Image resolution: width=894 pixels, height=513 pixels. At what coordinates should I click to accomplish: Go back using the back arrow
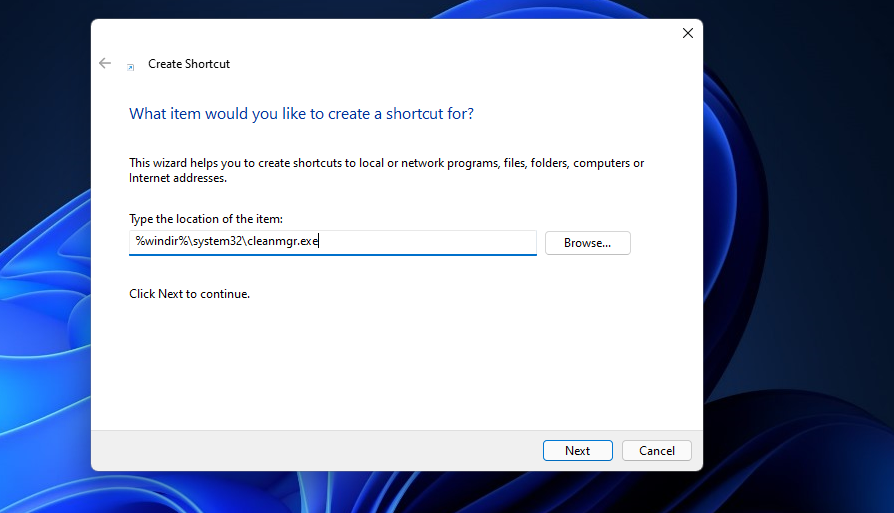105,63
